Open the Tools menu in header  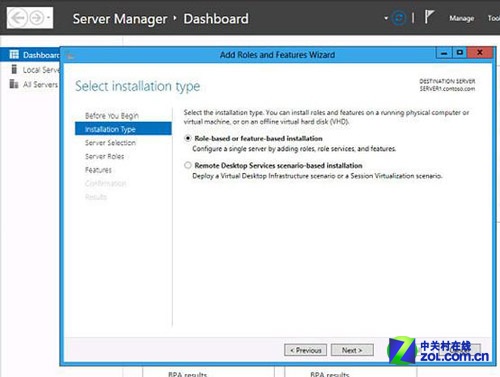click(x=494, y=18)
